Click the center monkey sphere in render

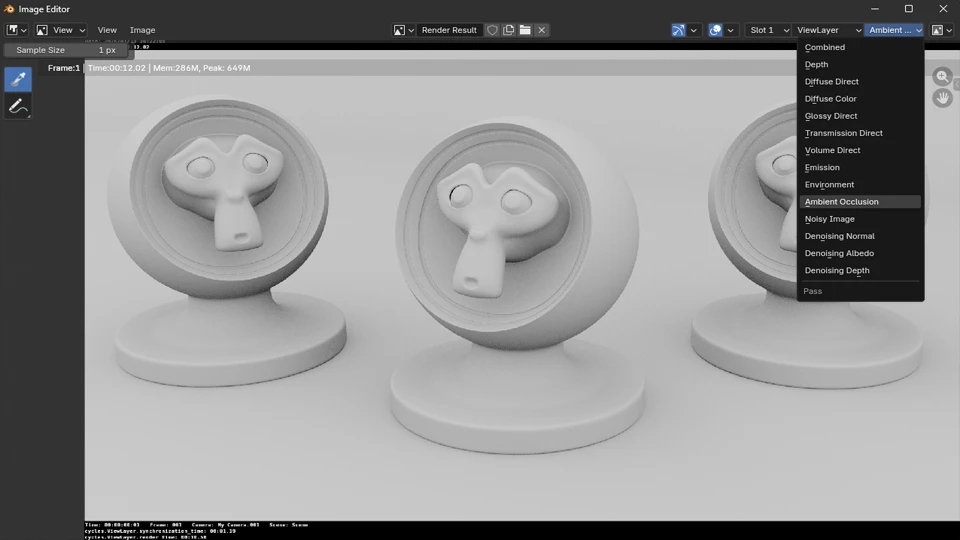point(517,233)
